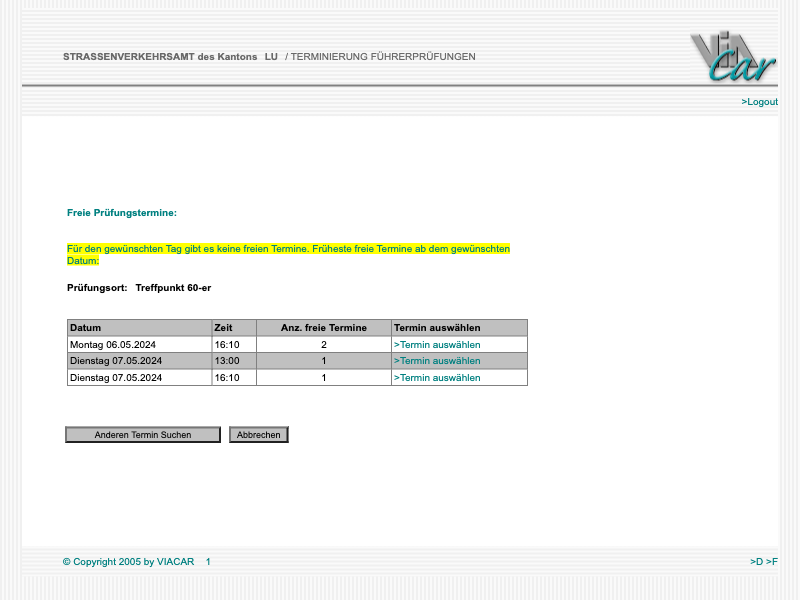Click the Freie Prüfungstermine heading

pyautogui.click(x=122, y=213)
